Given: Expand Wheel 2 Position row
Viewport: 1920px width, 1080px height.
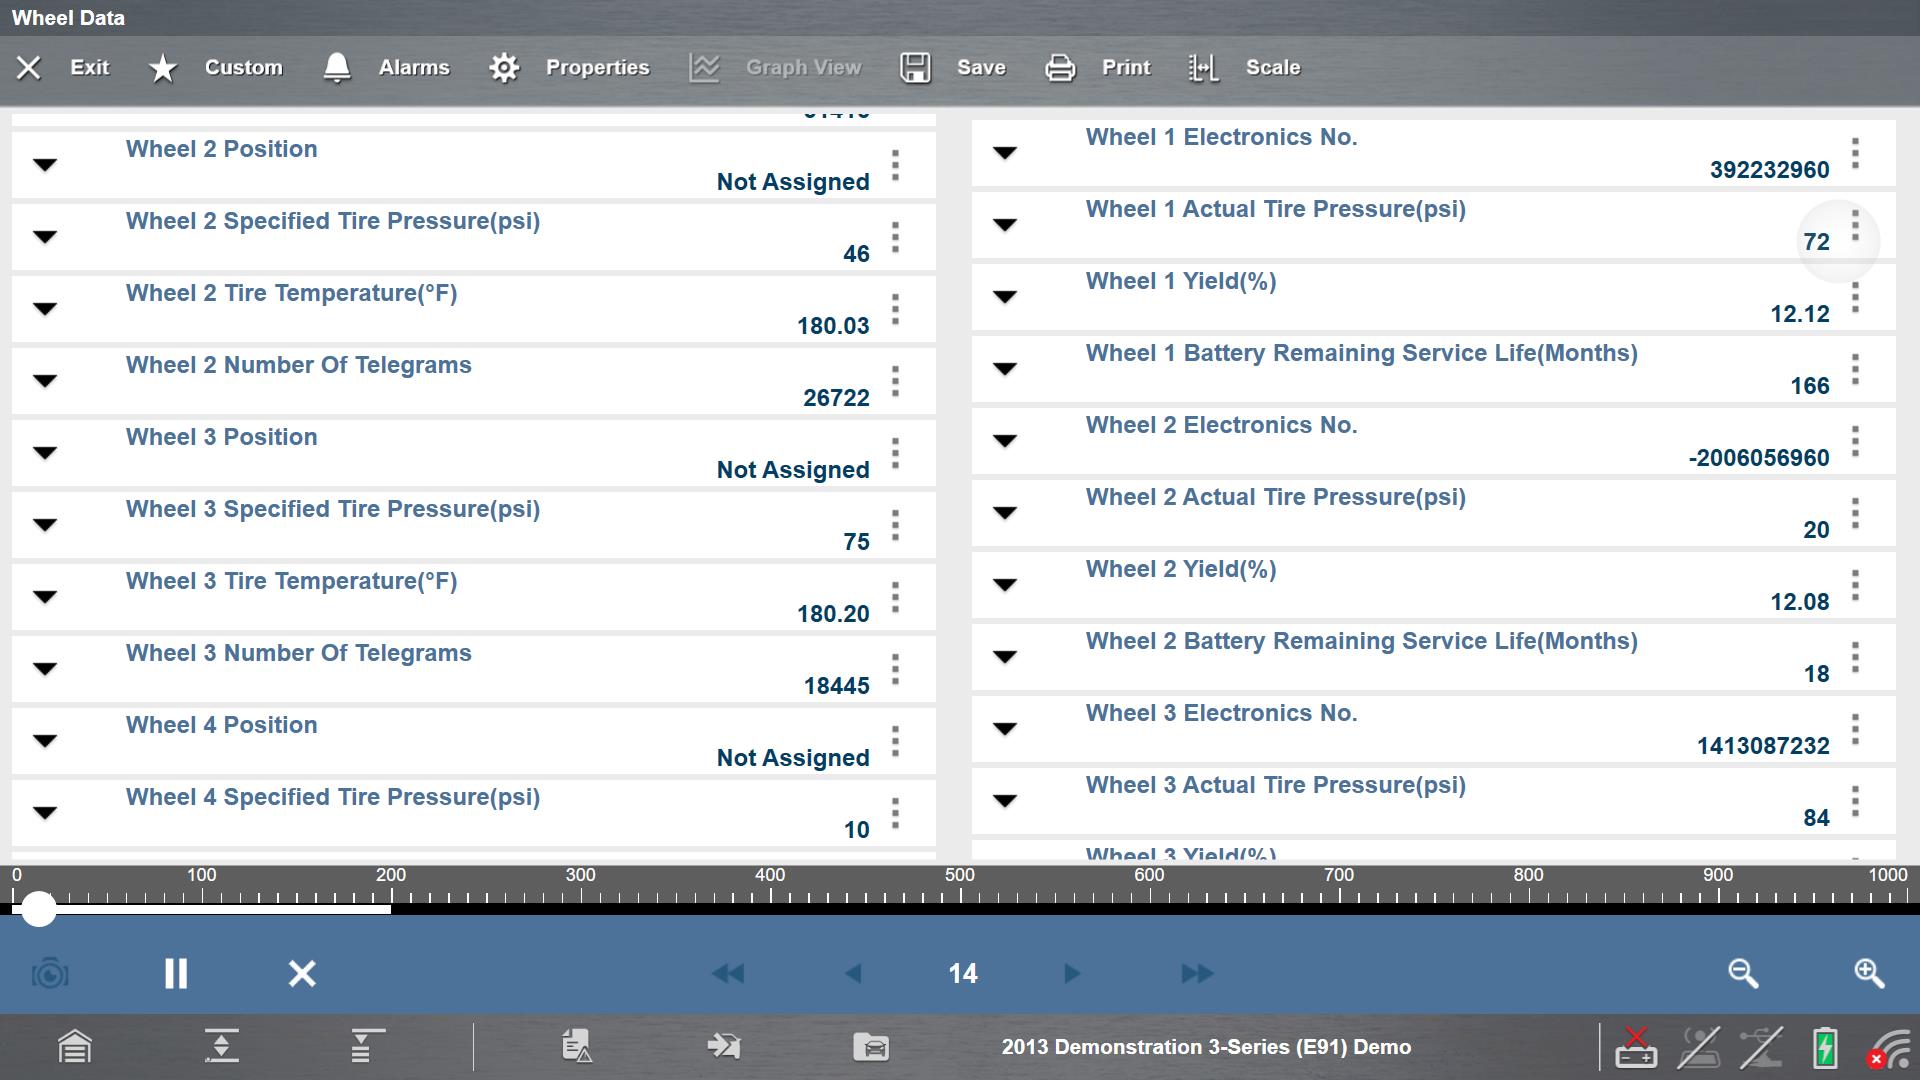Looking at the screenshot, I should coord(45,165).
